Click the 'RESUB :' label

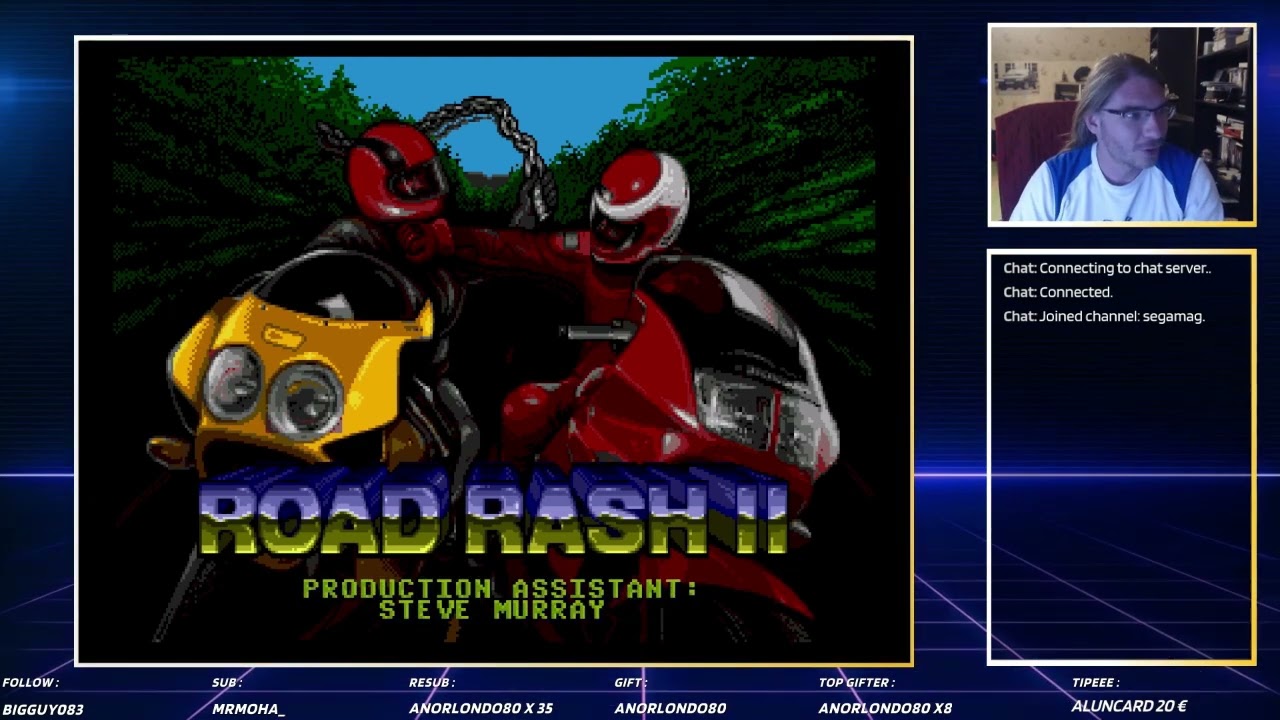click(x=432, y=682)
